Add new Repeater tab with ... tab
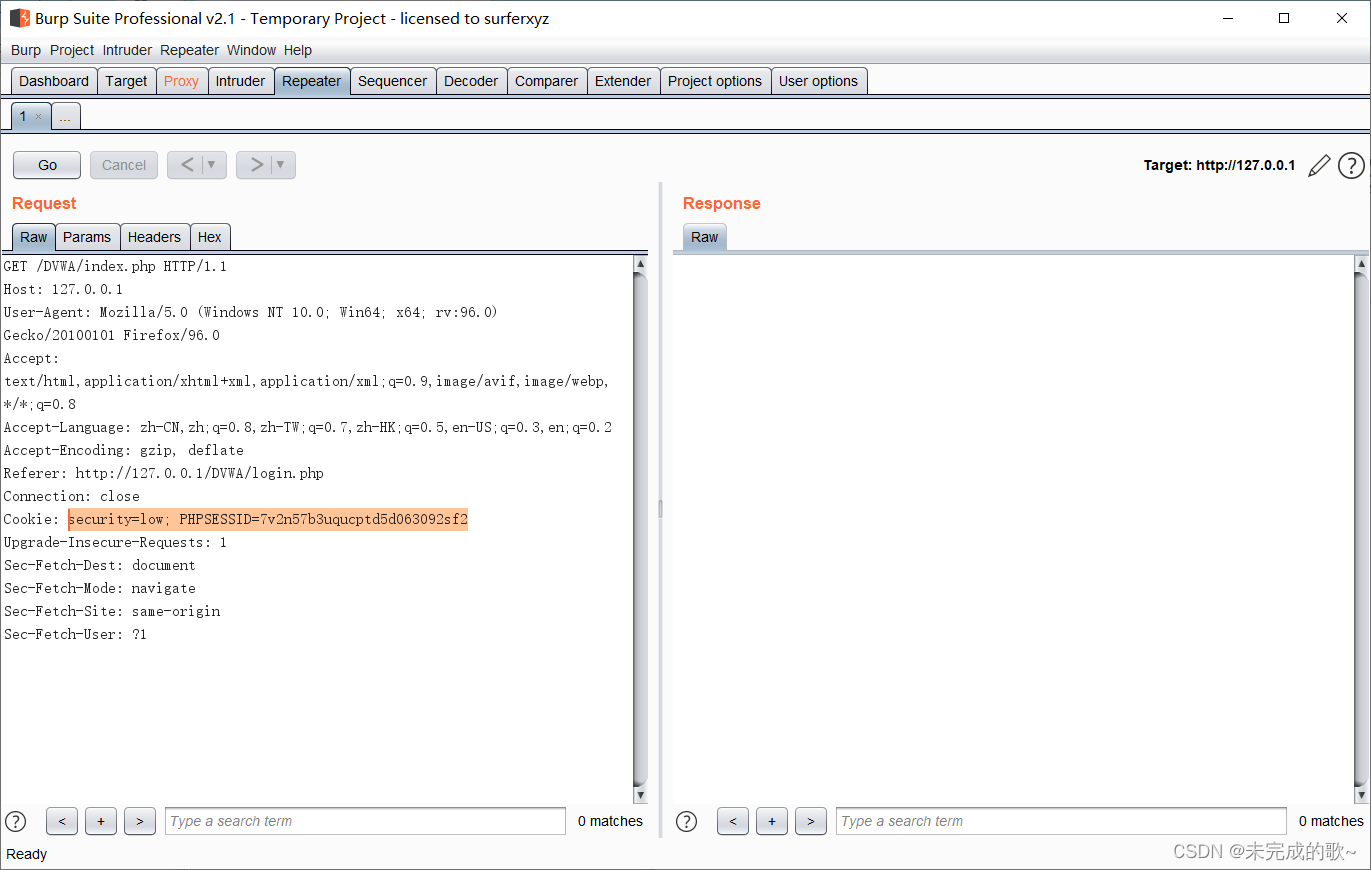 click(65, 117)
